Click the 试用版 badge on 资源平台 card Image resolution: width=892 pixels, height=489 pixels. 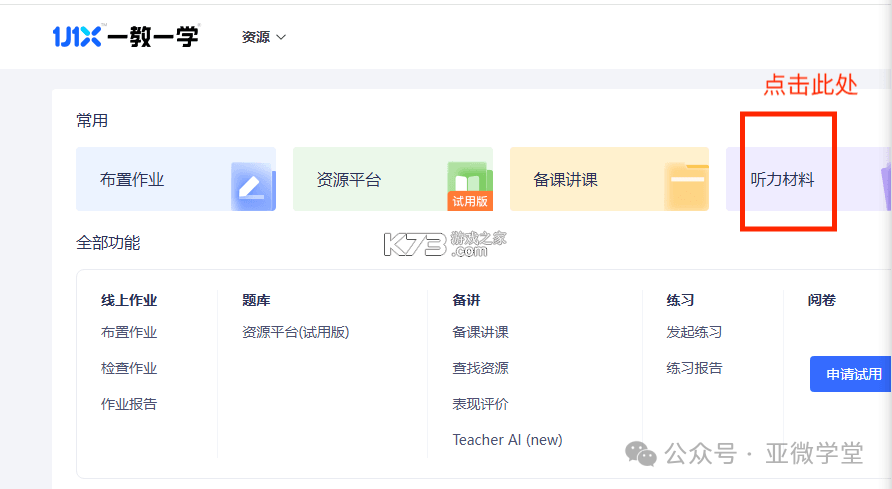(470, 201)
